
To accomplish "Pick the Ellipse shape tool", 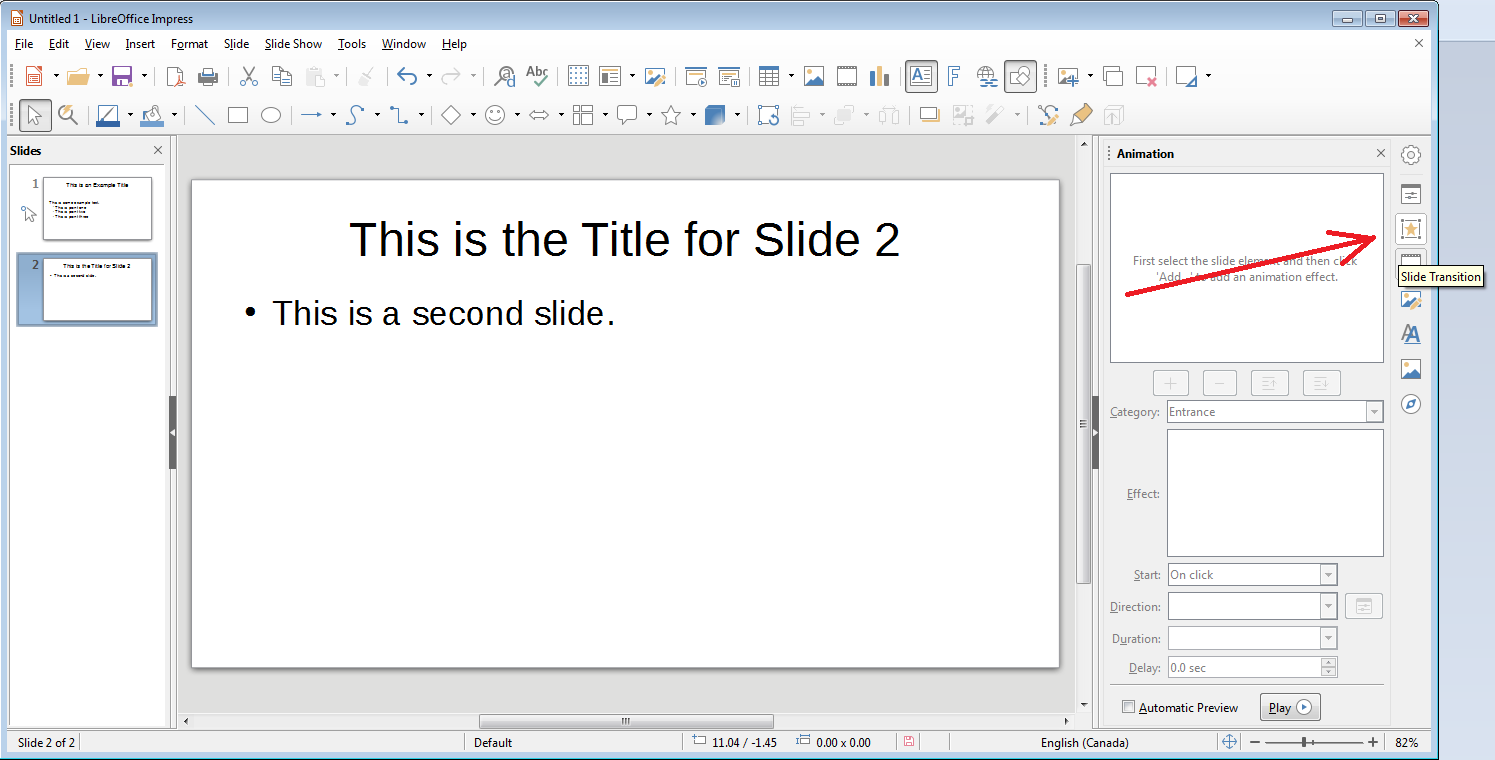I will (270, 115).
